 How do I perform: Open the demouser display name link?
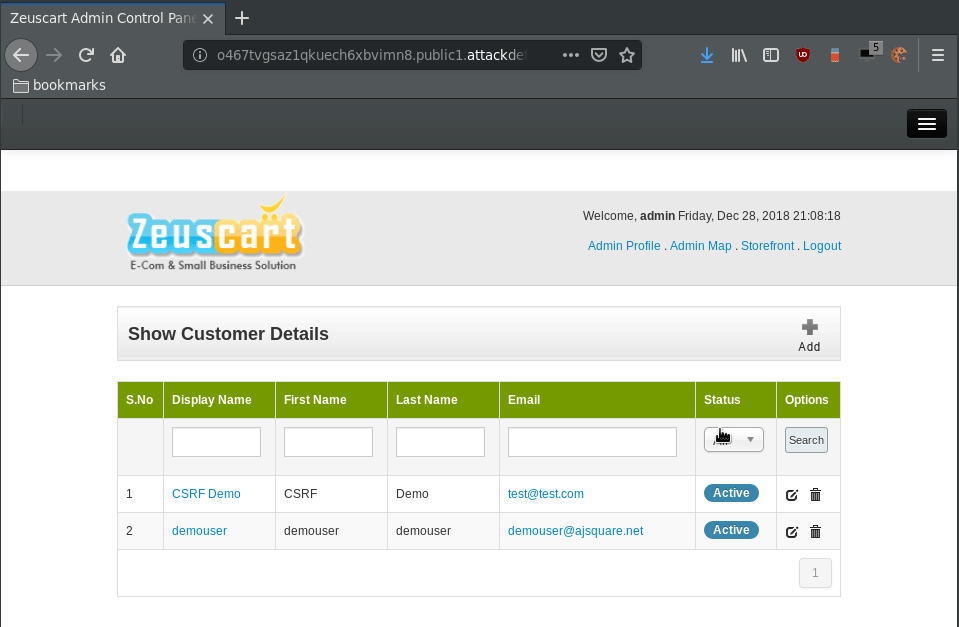pyautogui.click(x=199, y=530)
